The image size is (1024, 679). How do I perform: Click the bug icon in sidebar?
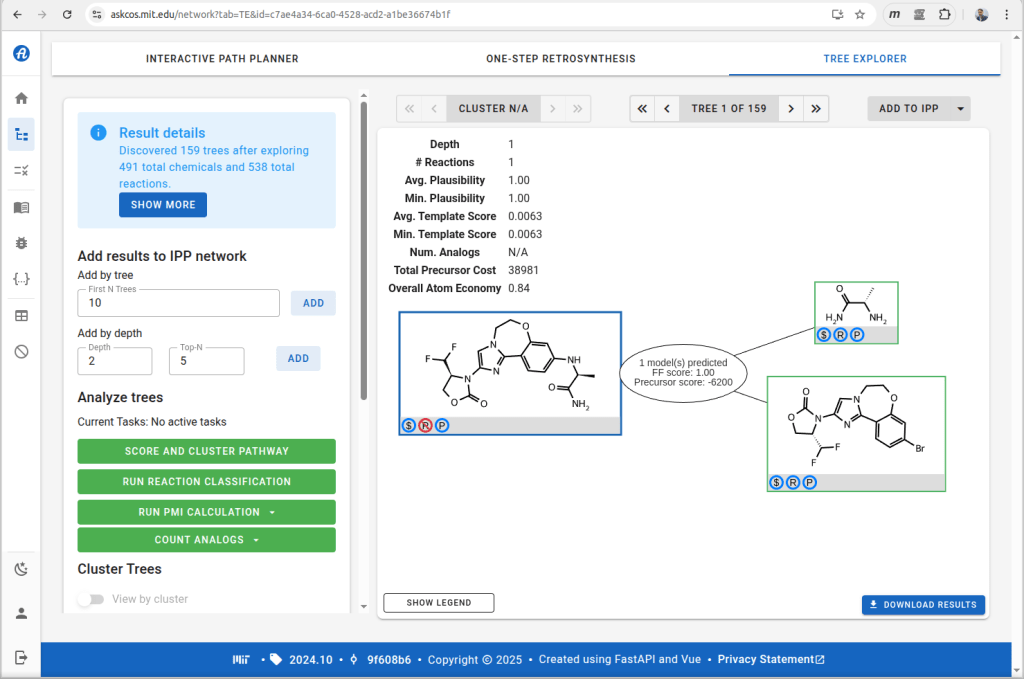point(21,243)
